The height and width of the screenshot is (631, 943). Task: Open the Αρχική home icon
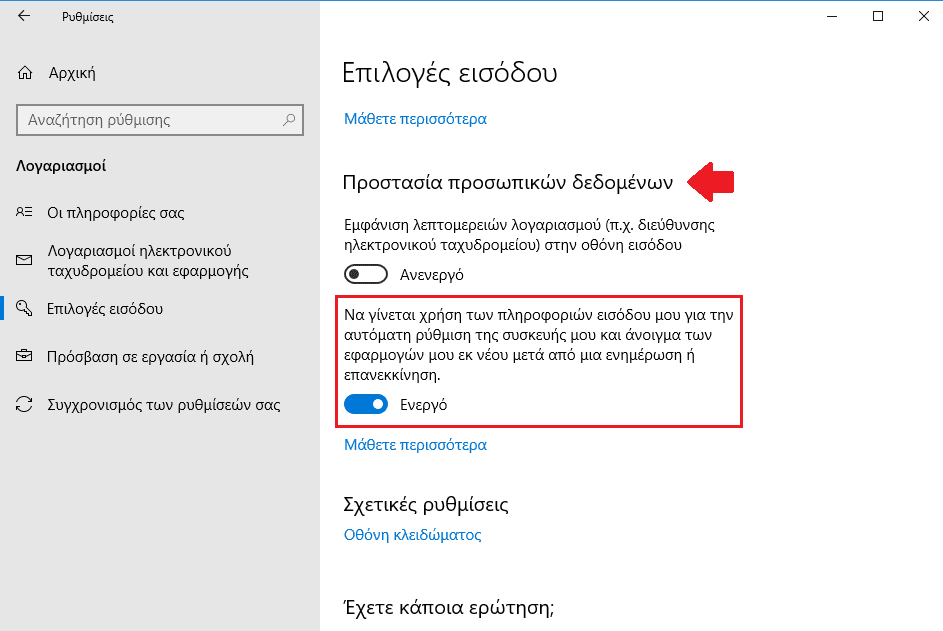click(25, 73)
